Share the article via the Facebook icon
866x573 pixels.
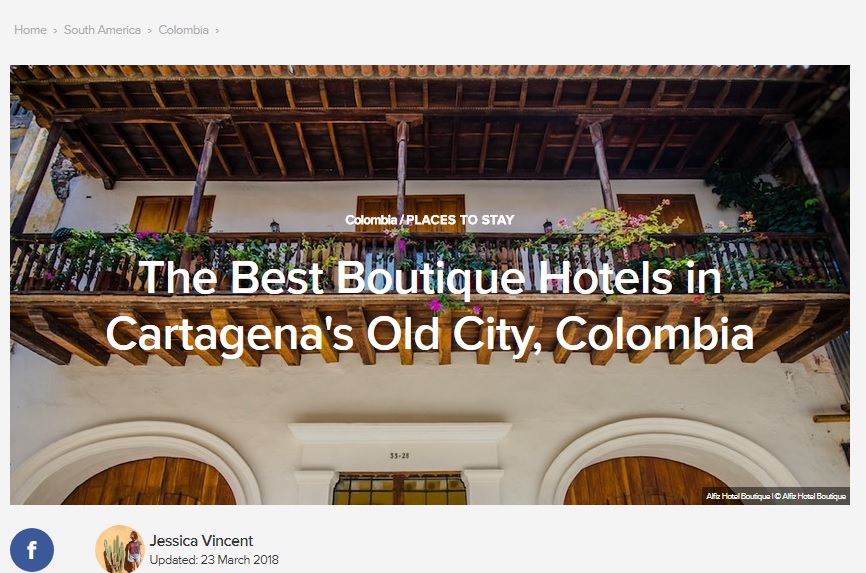point(32,550)
